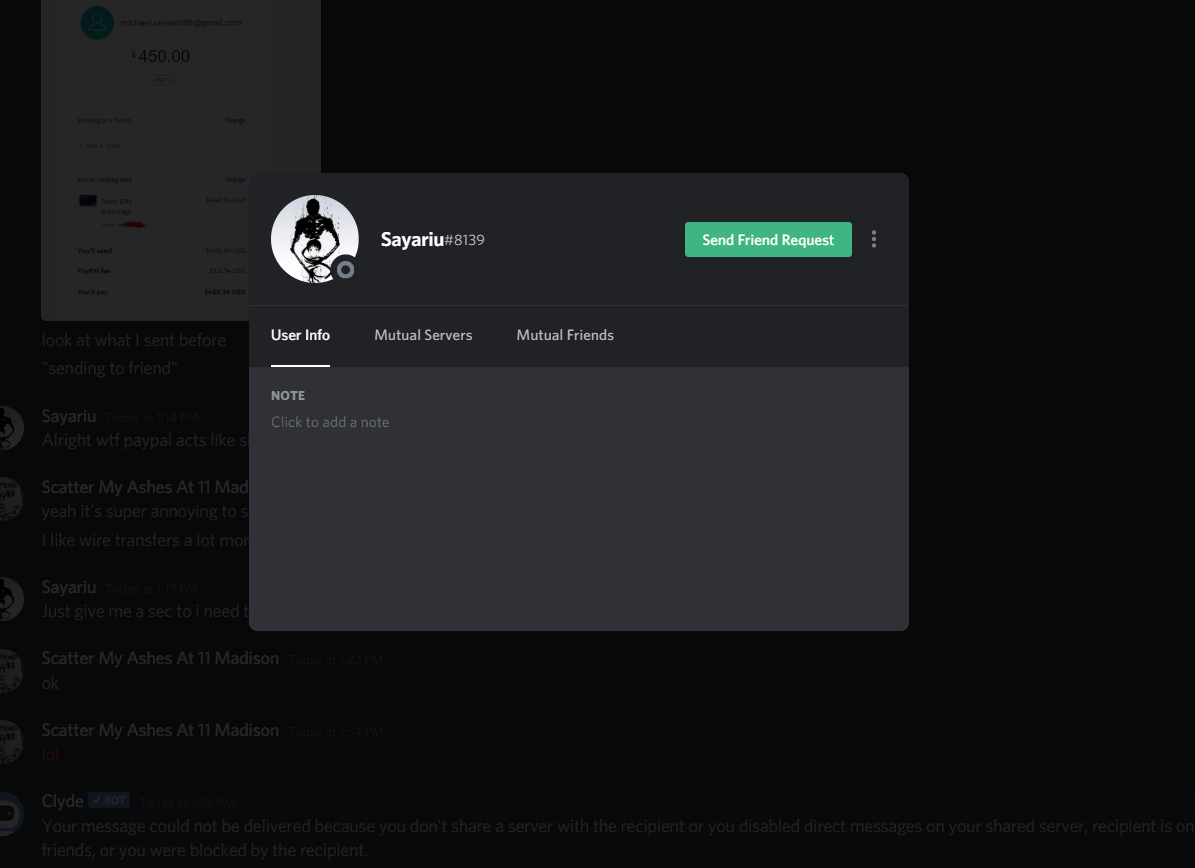This screenshot has width=1195, height=868.
Task: Click 'Today at 1:34 PM' timestamp beside Scatter My Ashes
Action: point(335,732)
